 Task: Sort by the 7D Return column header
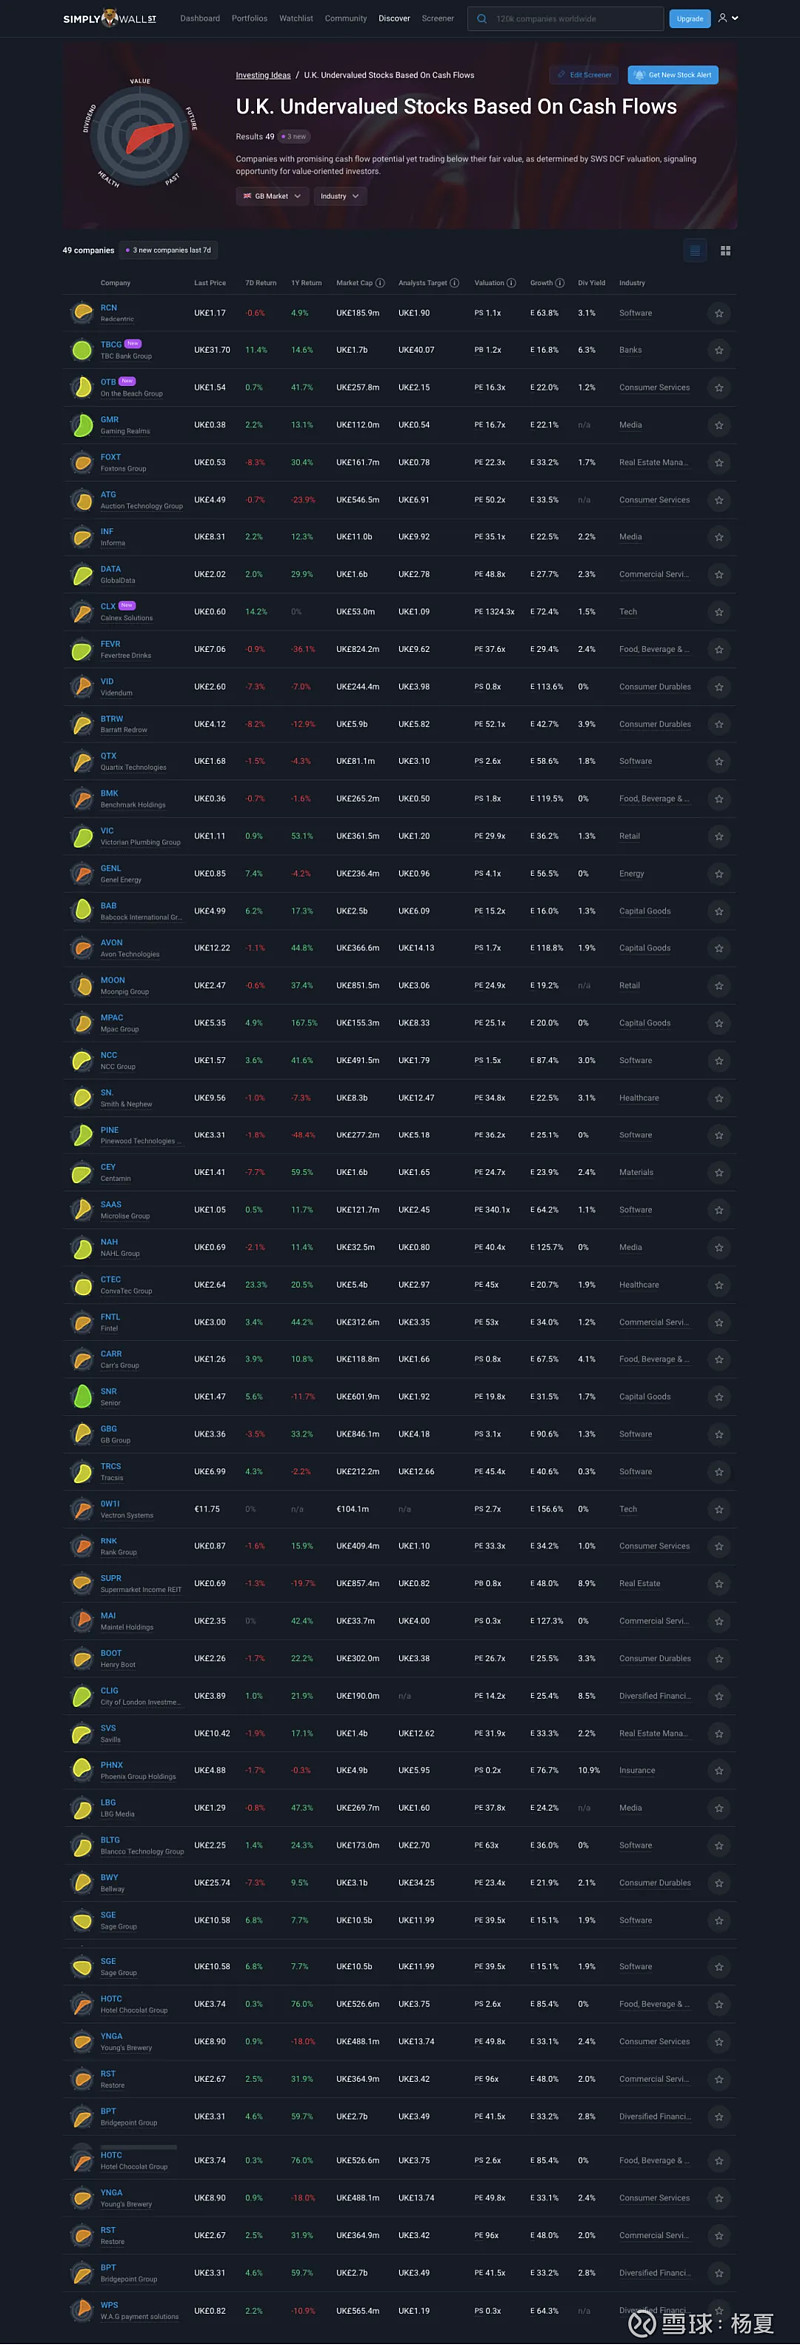pos(260,283)
